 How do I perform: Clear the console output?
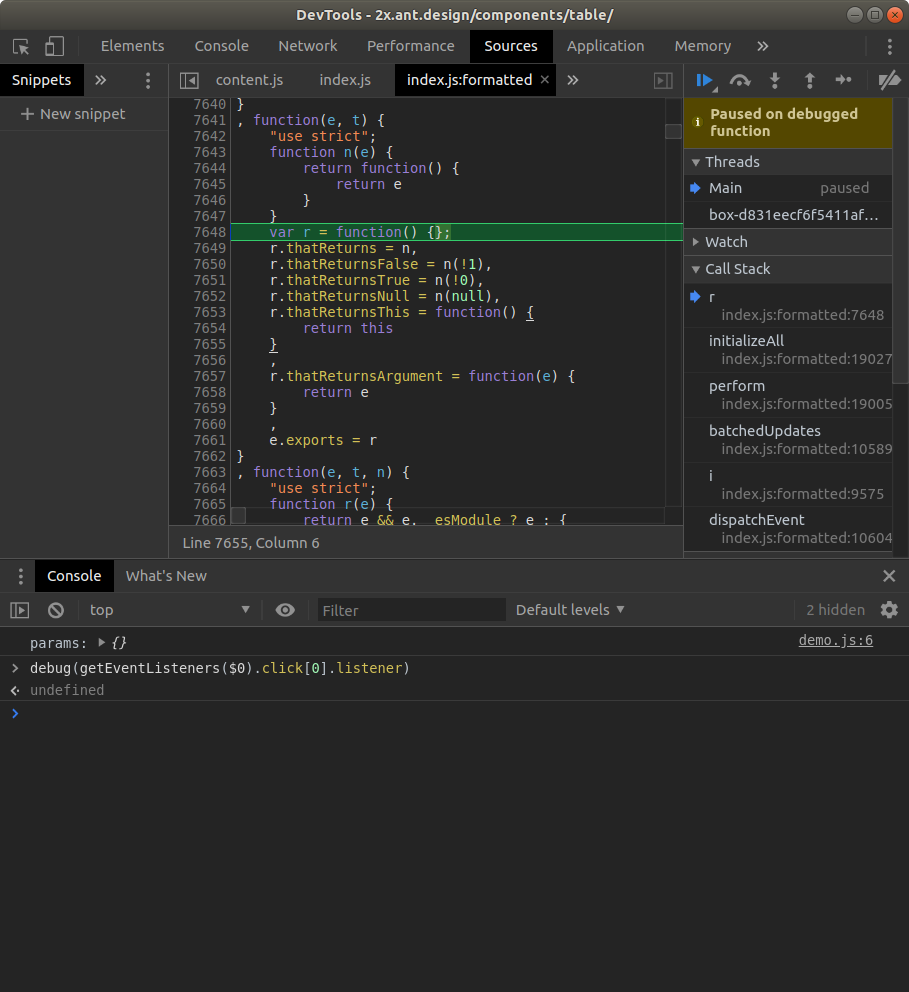click(x=56, y=610)
